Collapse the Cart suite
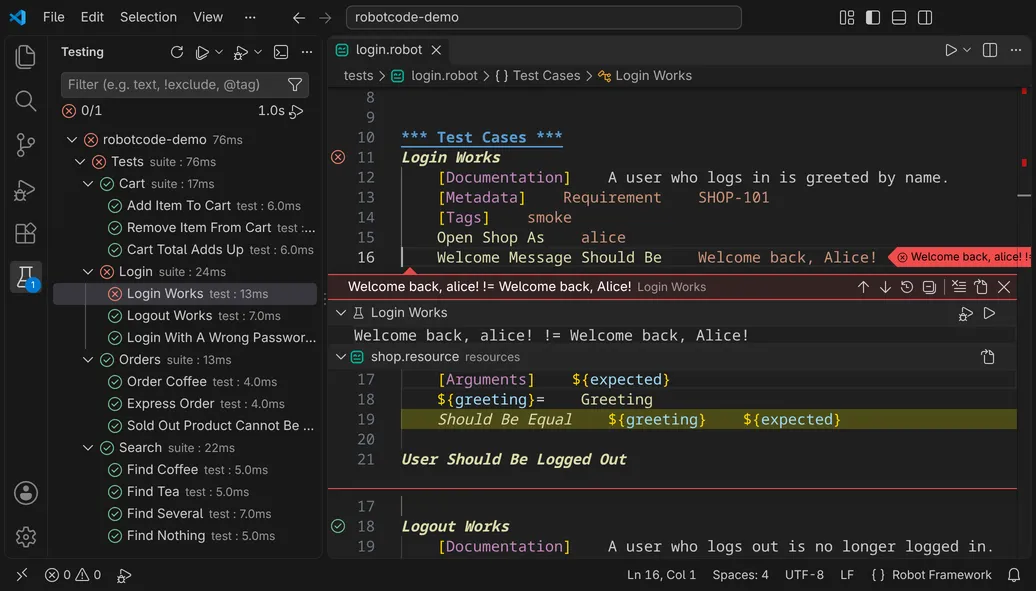The height and width of the screenshot is (591, 1036). pos(88,184)
